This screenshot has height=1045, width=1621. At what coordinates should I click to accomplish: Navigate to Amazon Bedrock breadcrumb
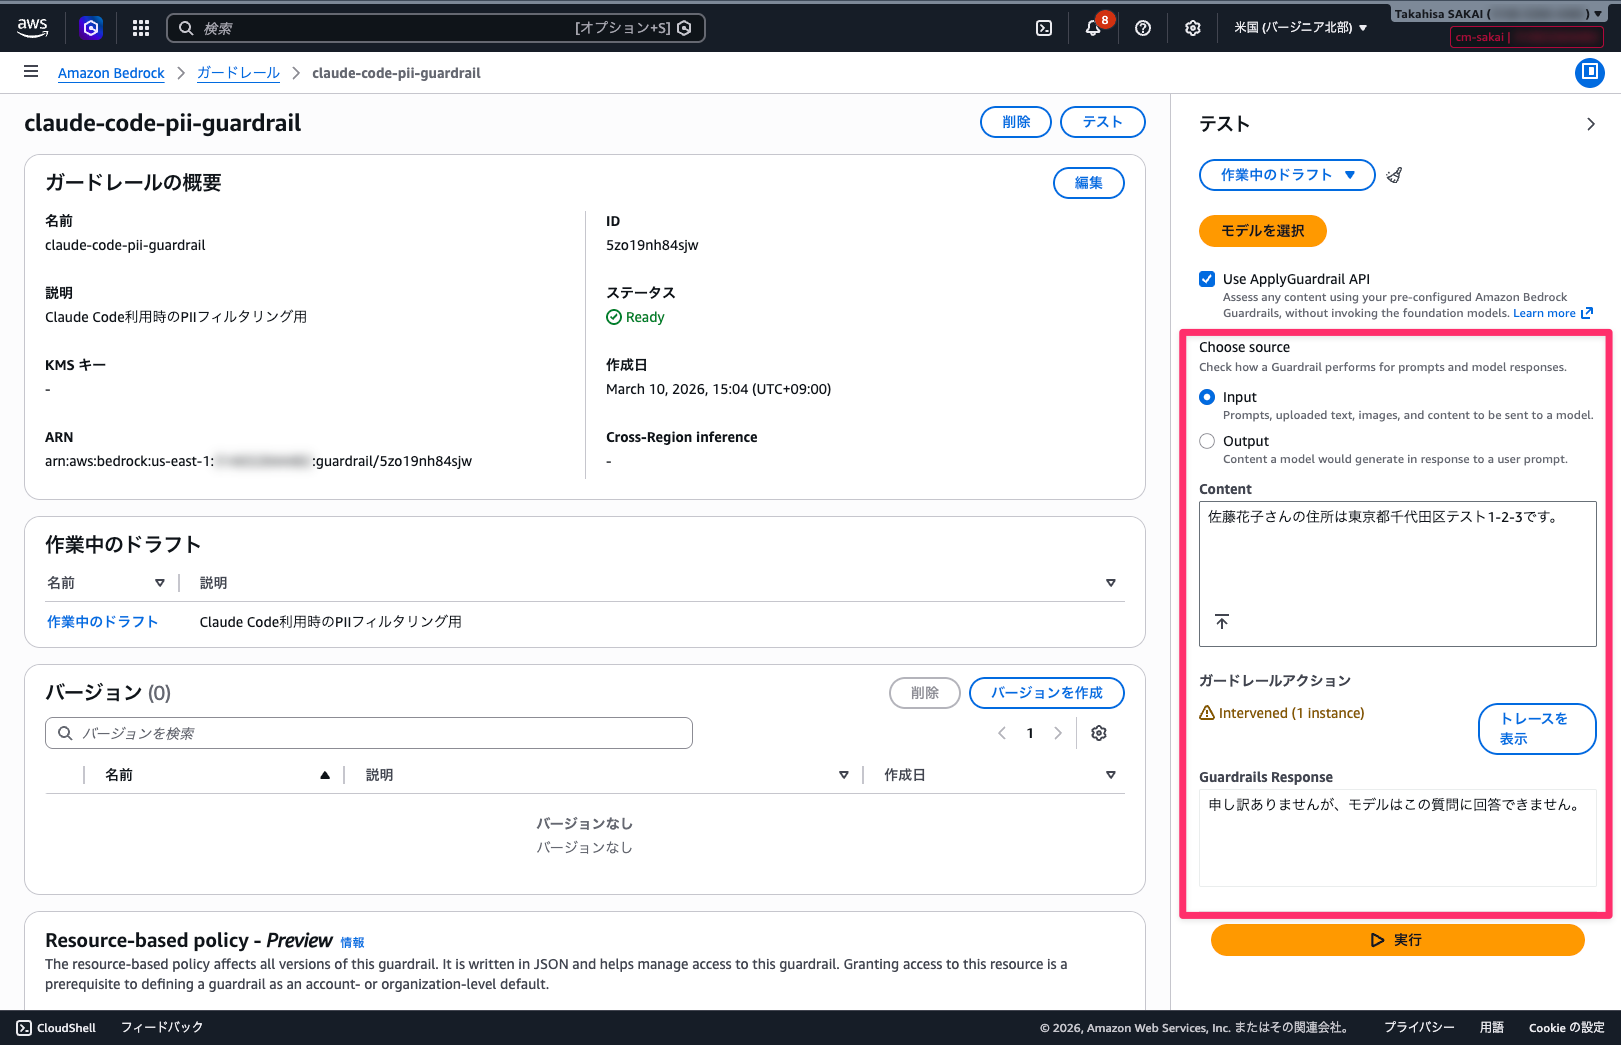point(111,73)
